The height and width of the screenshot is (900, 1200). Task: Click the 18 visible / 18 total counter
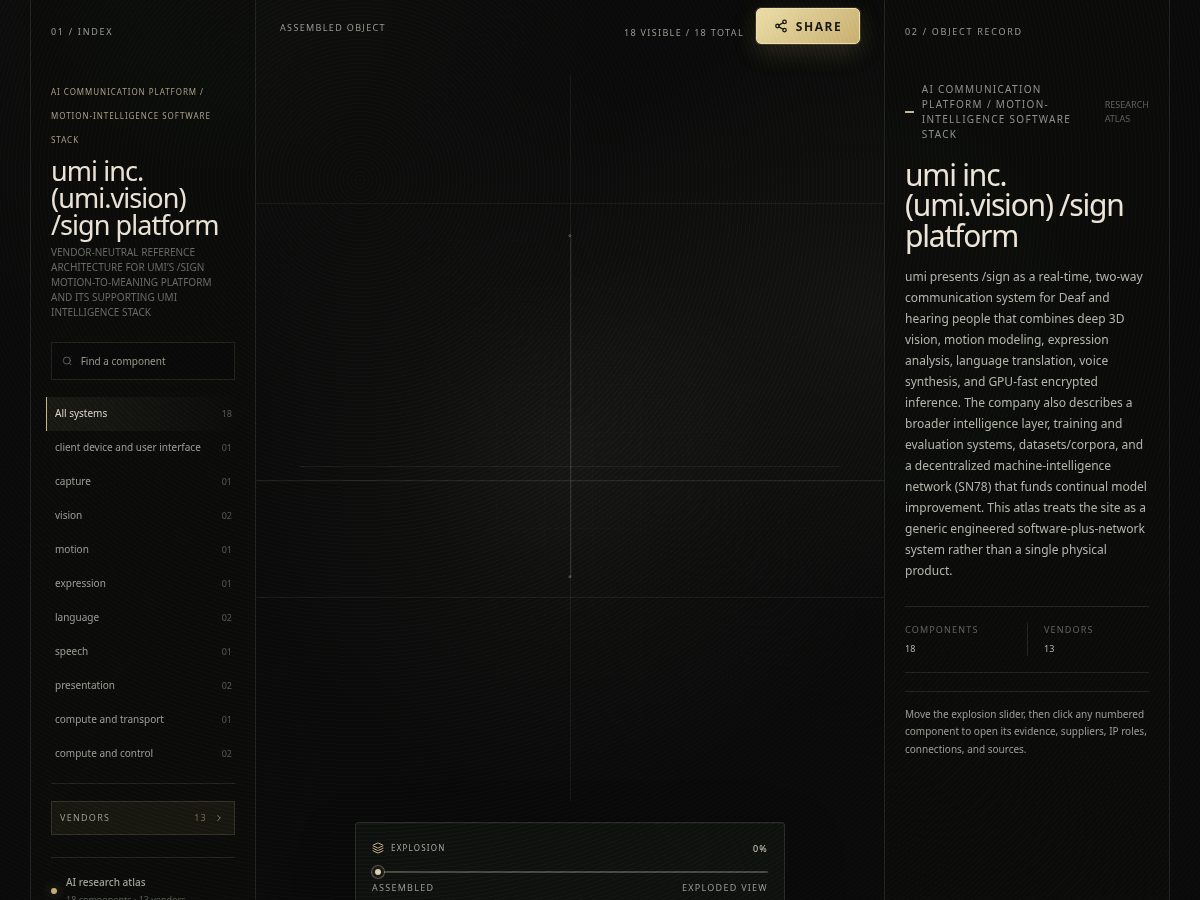(x=684, y=33)
